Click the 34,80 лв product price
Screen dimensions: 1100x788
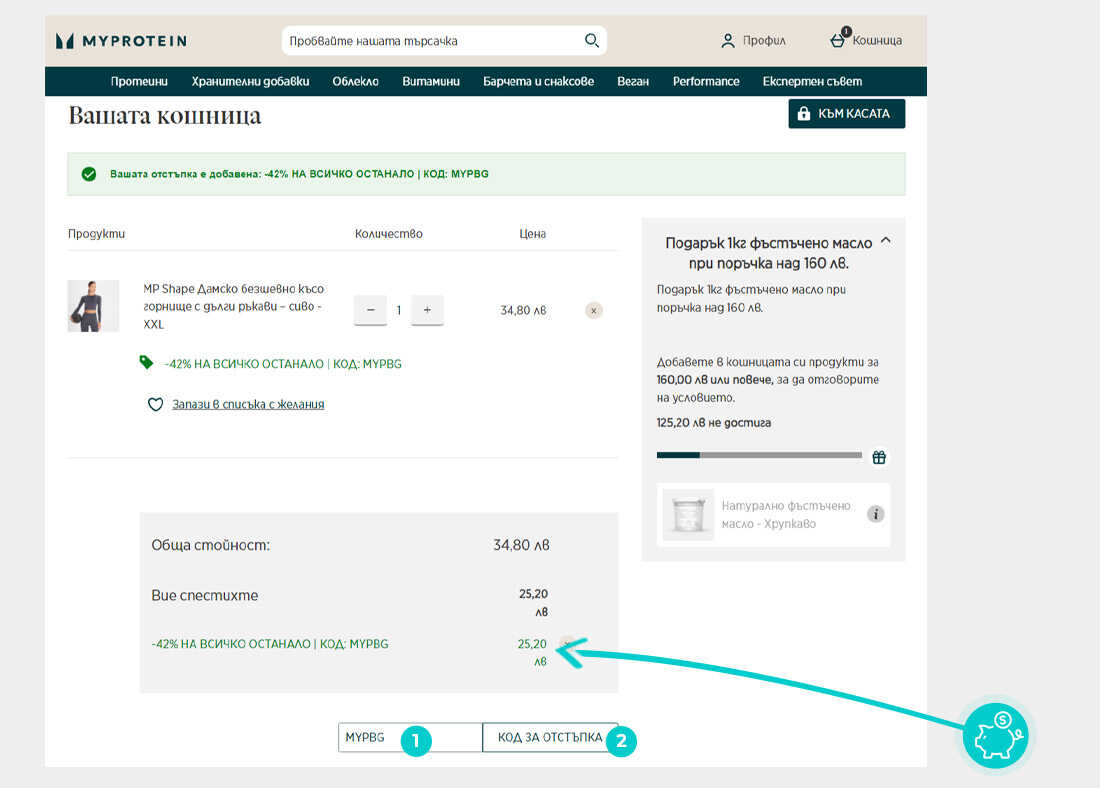[523, 310]
